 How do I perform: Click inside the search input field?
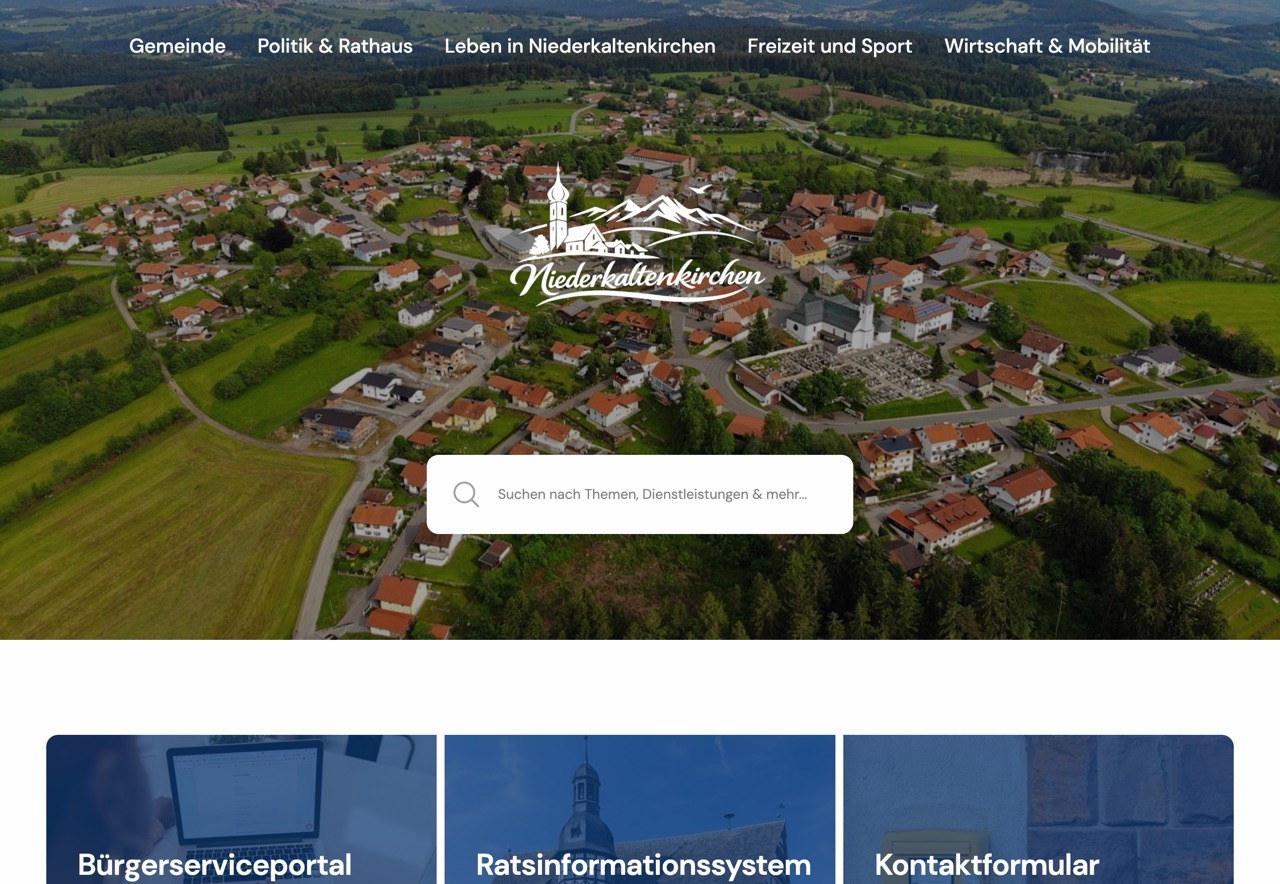coord(660,493)
